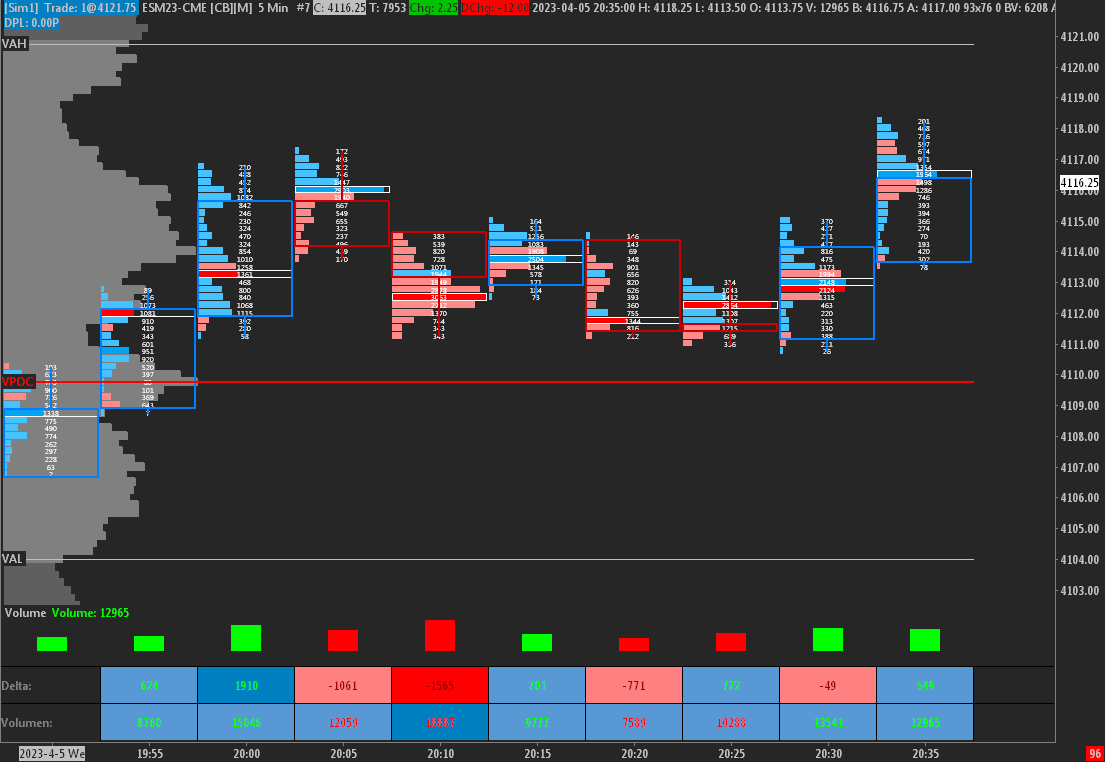Click the 20:15 time axis label
Image resolution: width=1105 pixels, height=762 pixels.
click(x=537, y=754)
